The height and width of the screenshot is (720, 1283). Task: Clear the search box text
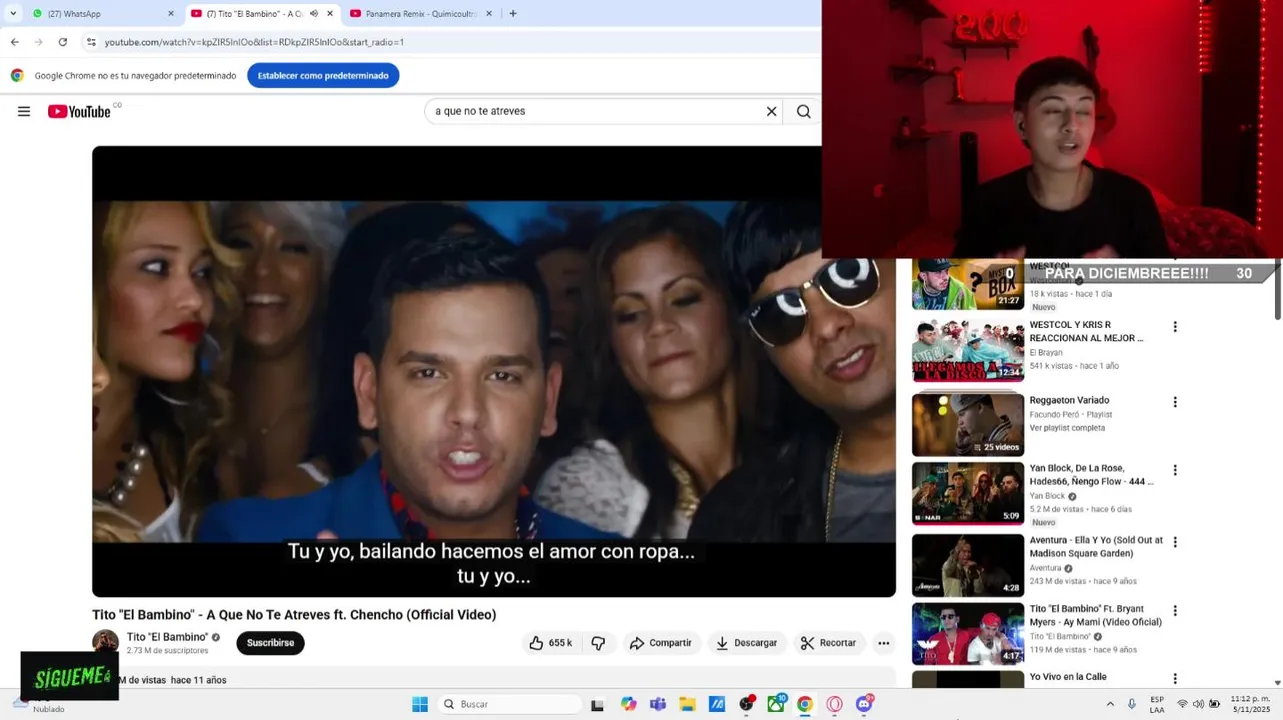(x=771, y=111)
